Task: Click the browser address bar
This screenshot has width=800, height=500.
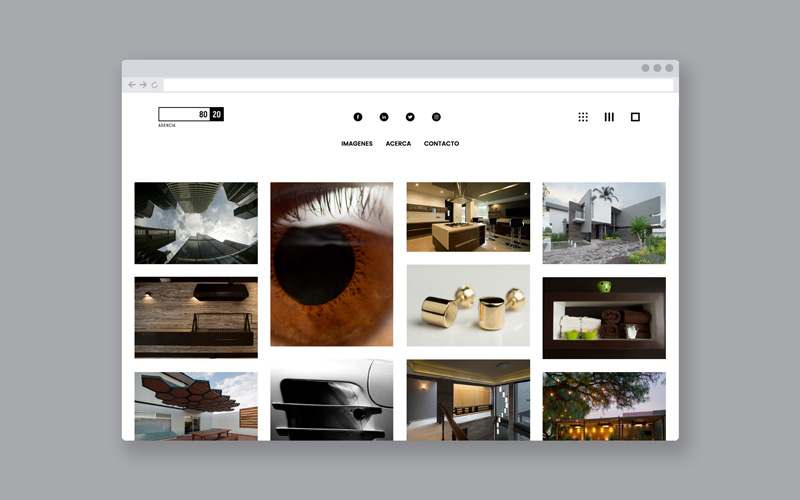Action: coord(418,85)
